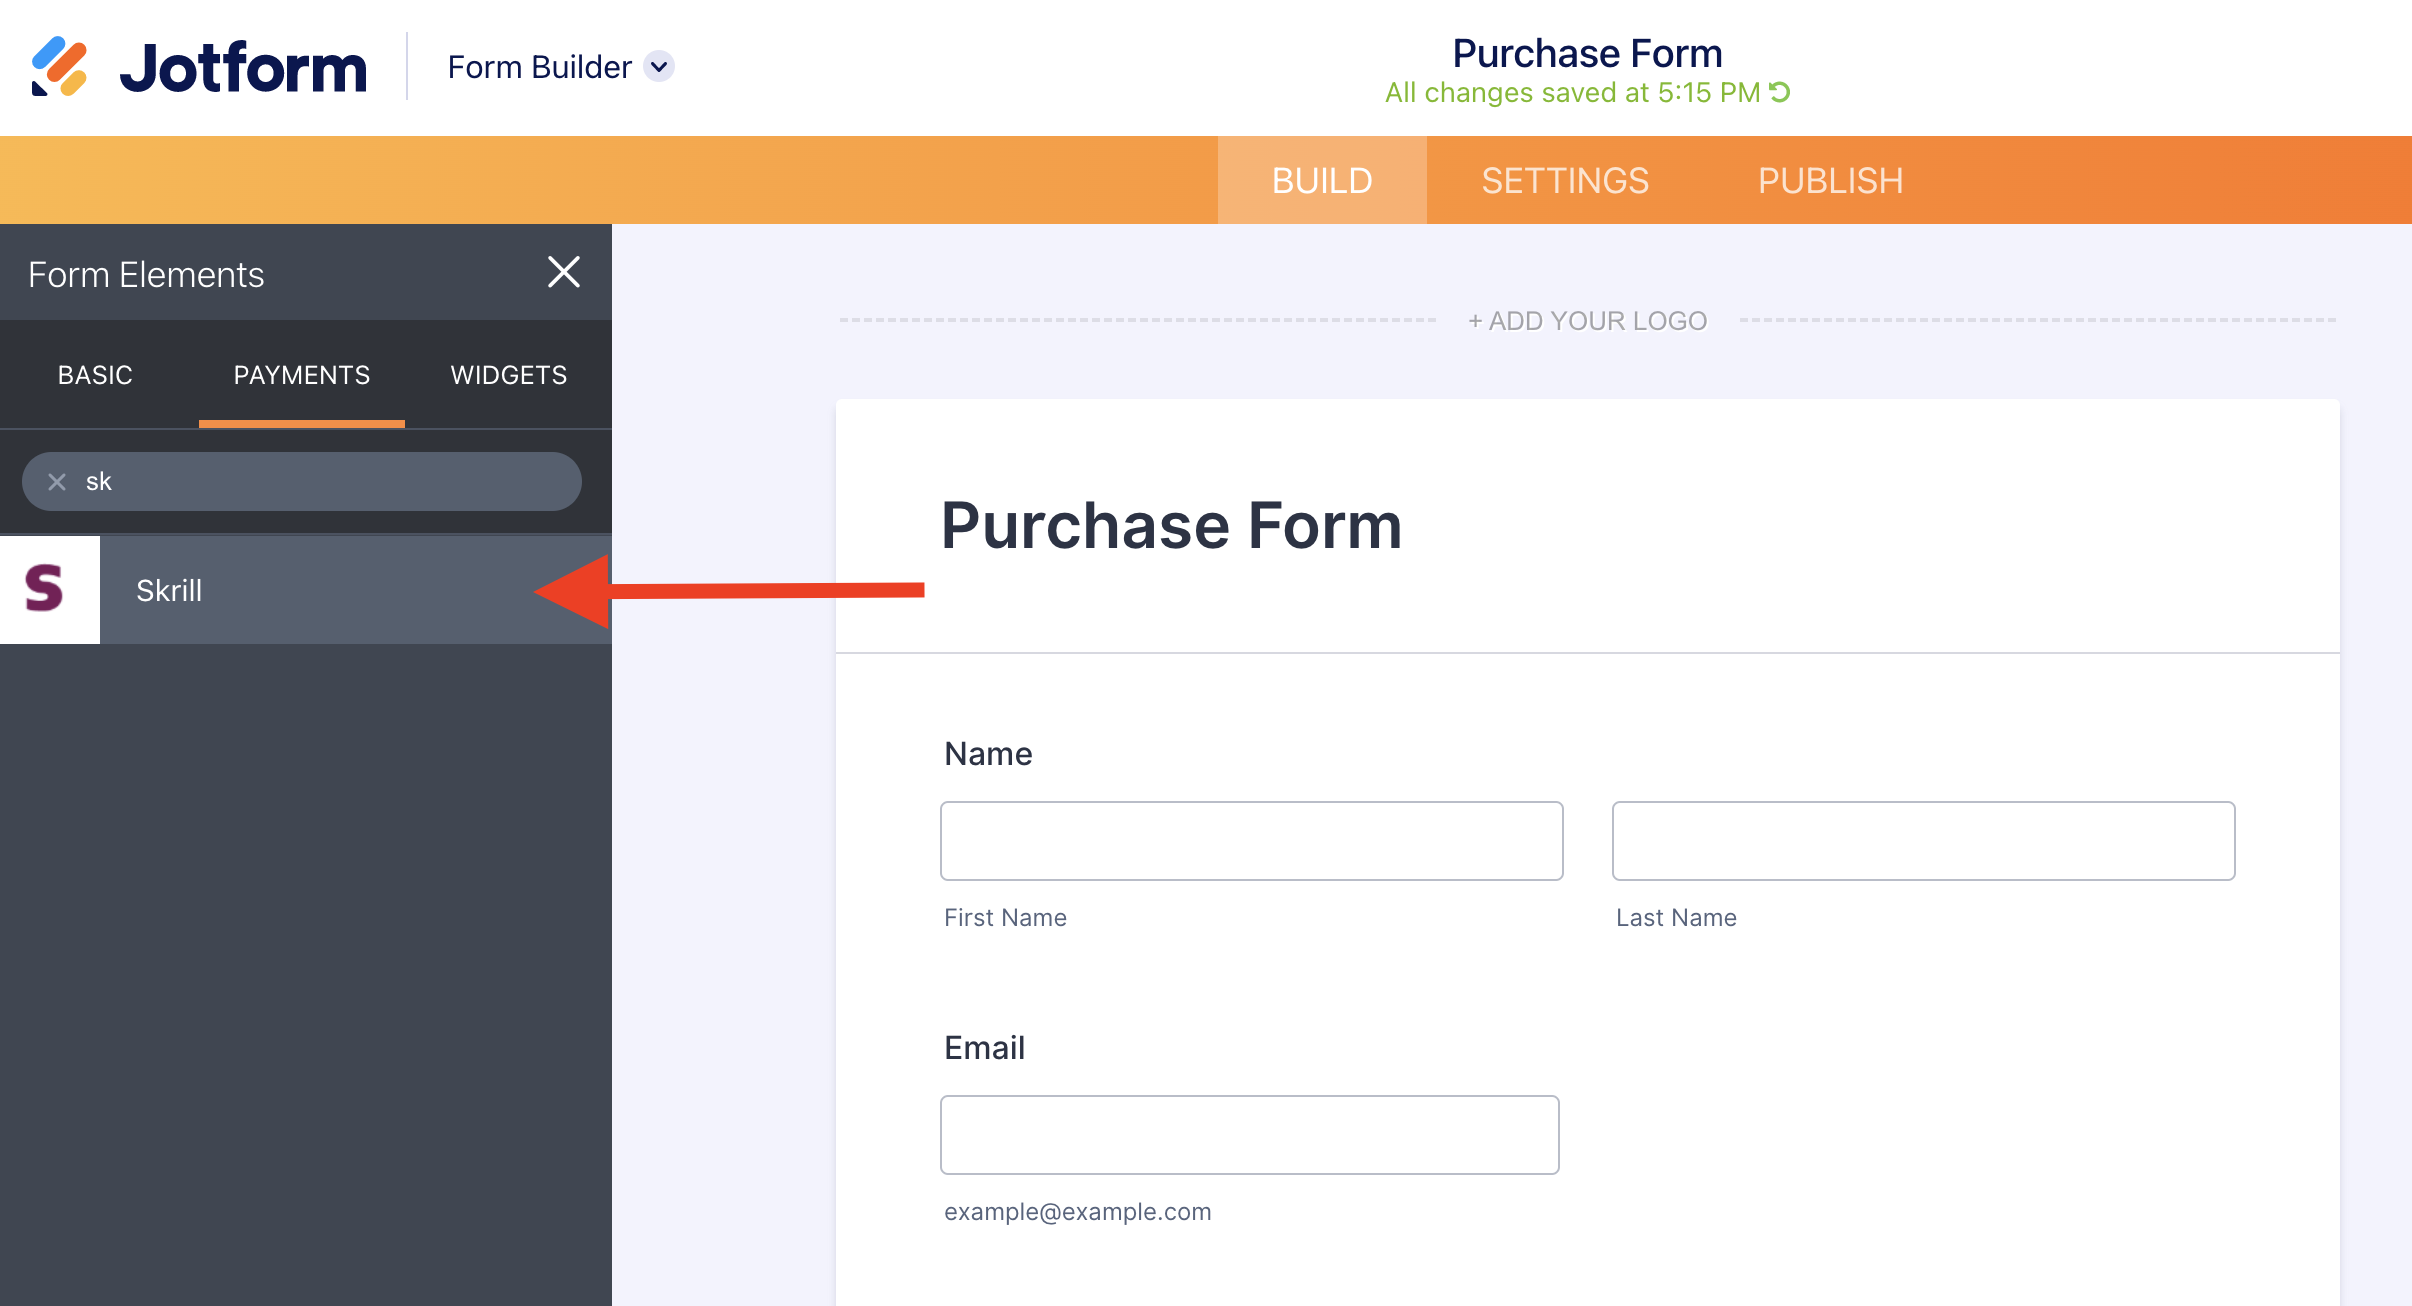Open the WIDGETS elements tab

coord(508,375)
